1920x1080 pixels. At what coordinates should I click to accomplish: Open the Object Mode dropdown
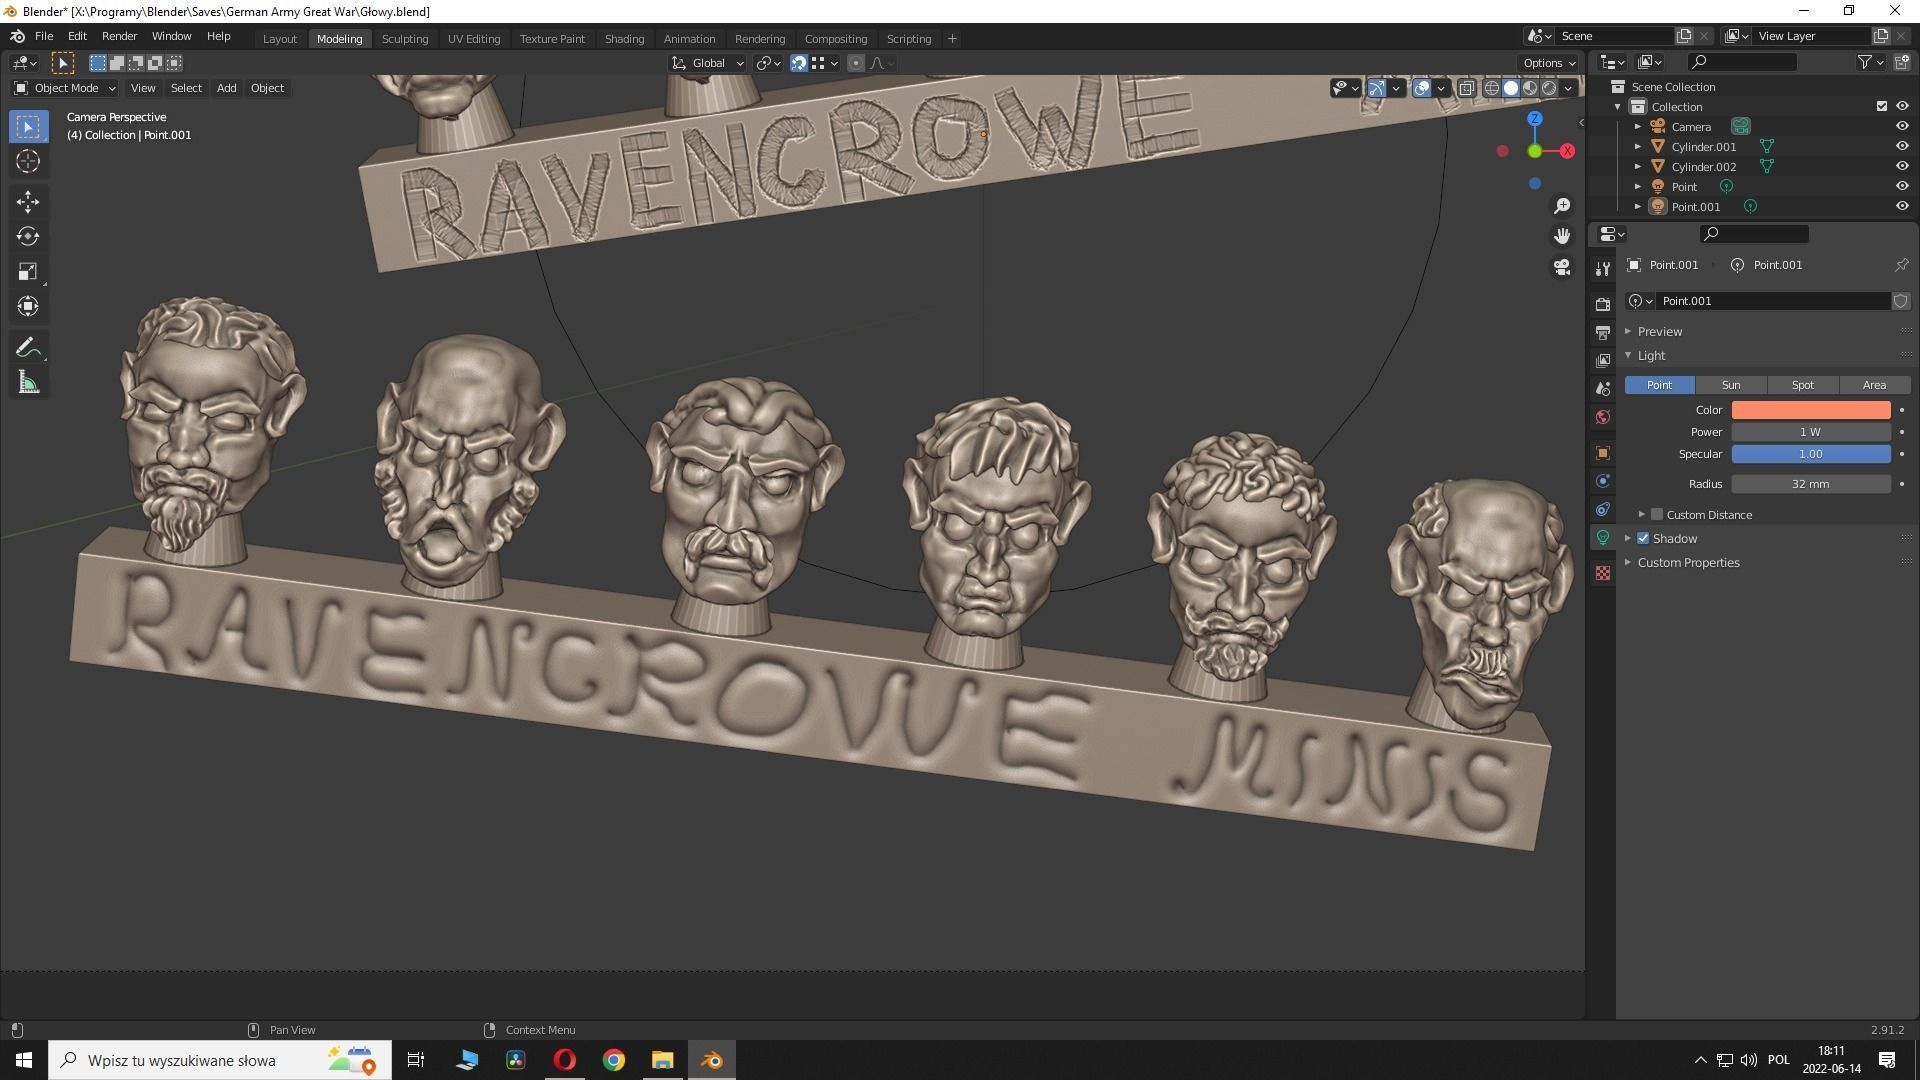[x=65, y=88]
